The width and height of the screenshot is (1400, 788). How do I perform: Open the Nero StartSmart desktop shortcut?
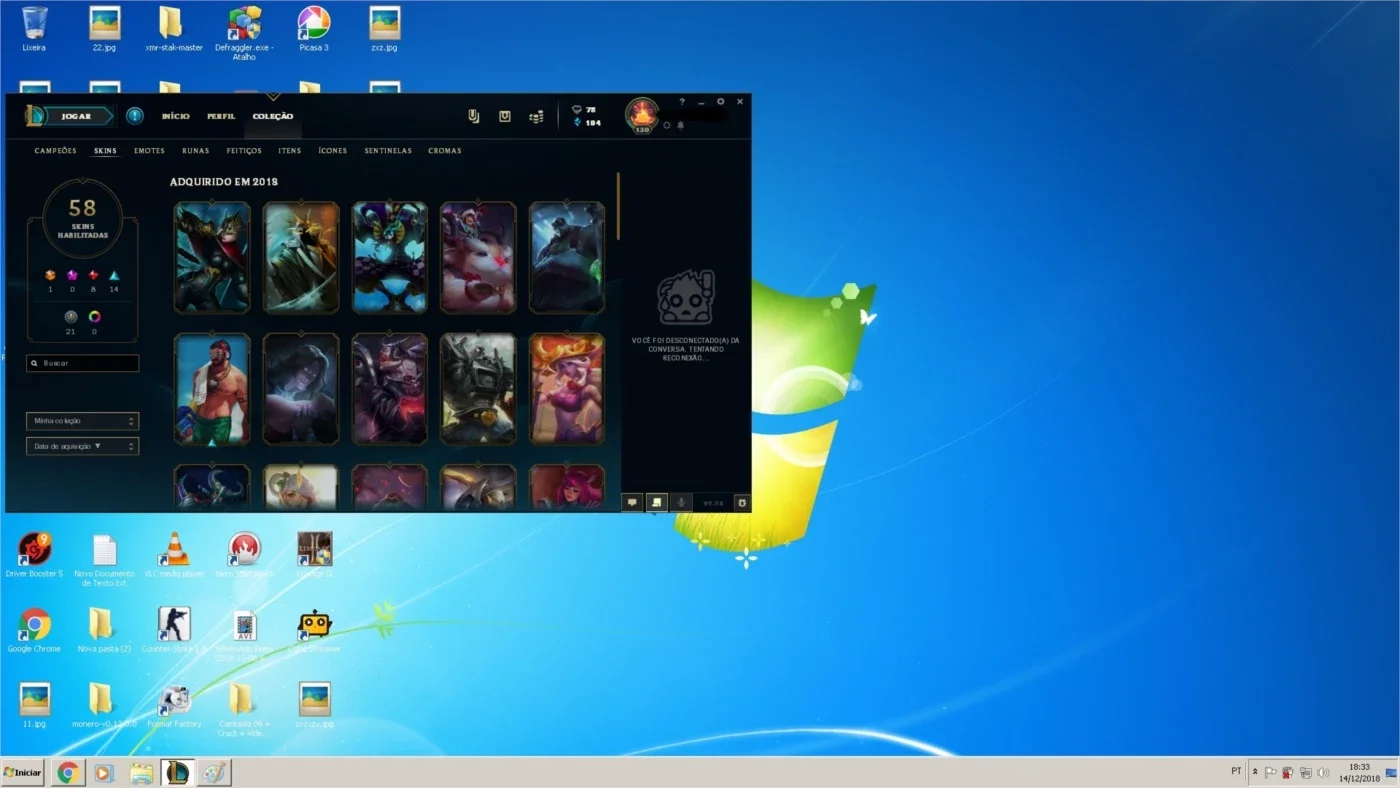tap(244, 555)
